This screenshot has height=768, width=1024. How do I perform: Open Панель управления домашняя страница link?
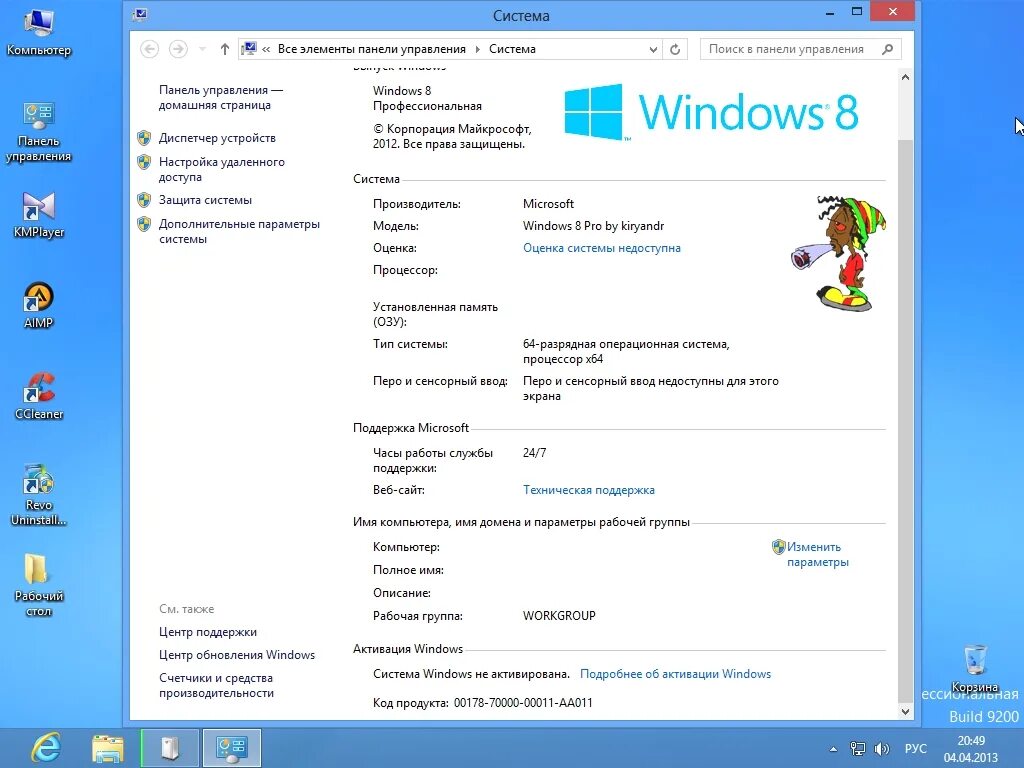click(221, 97)
